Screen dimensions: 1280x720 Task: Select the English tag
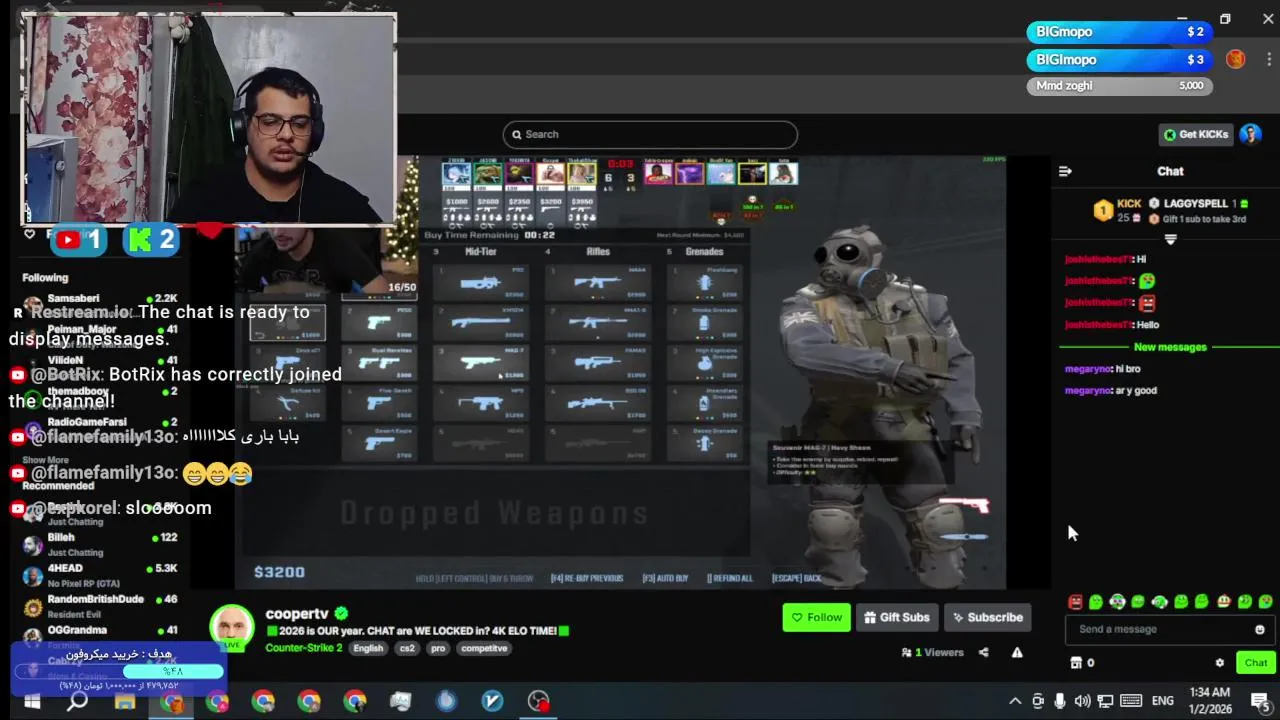[x=368, y=648]
